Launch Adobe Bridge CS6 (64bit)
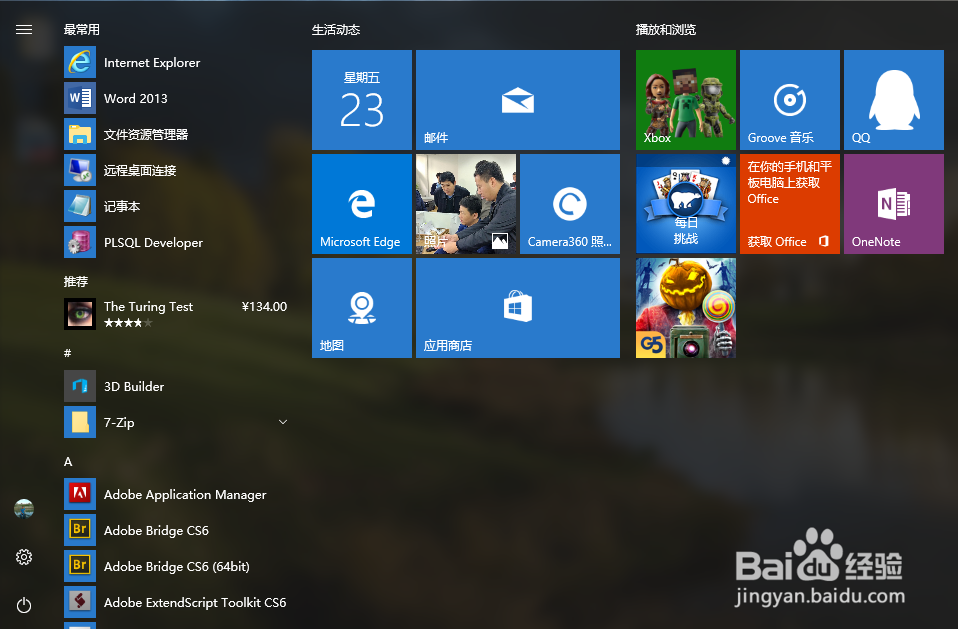The image size is (958, 629). (x=177, y=566)
